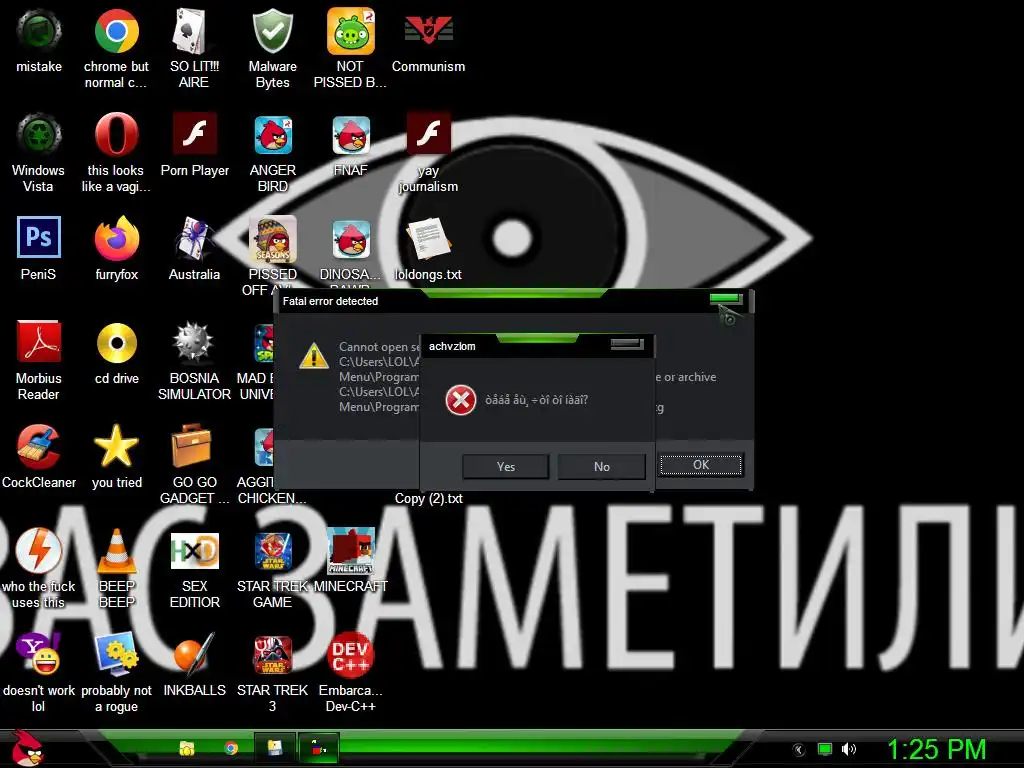Select the 'CockCleaner' icon

point(39,446)
